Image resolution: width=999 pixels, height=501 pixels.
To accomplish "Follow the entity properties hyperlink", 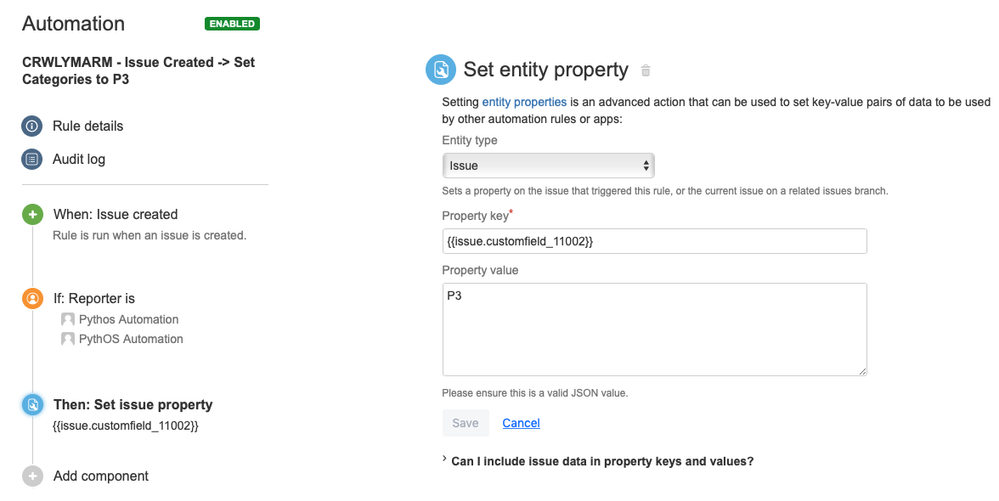I will [x=524, y=102].
